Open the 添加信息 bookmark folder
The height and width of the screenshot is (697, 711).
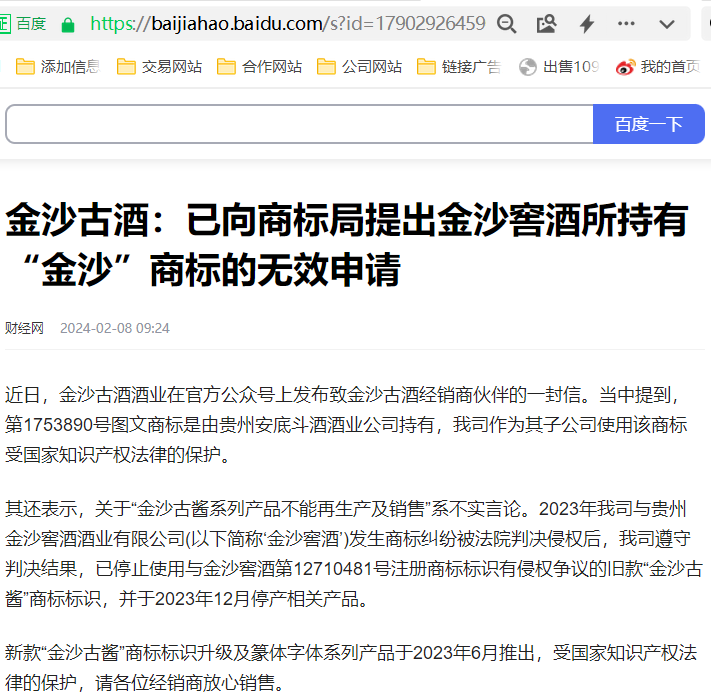(x=58, y=67)
